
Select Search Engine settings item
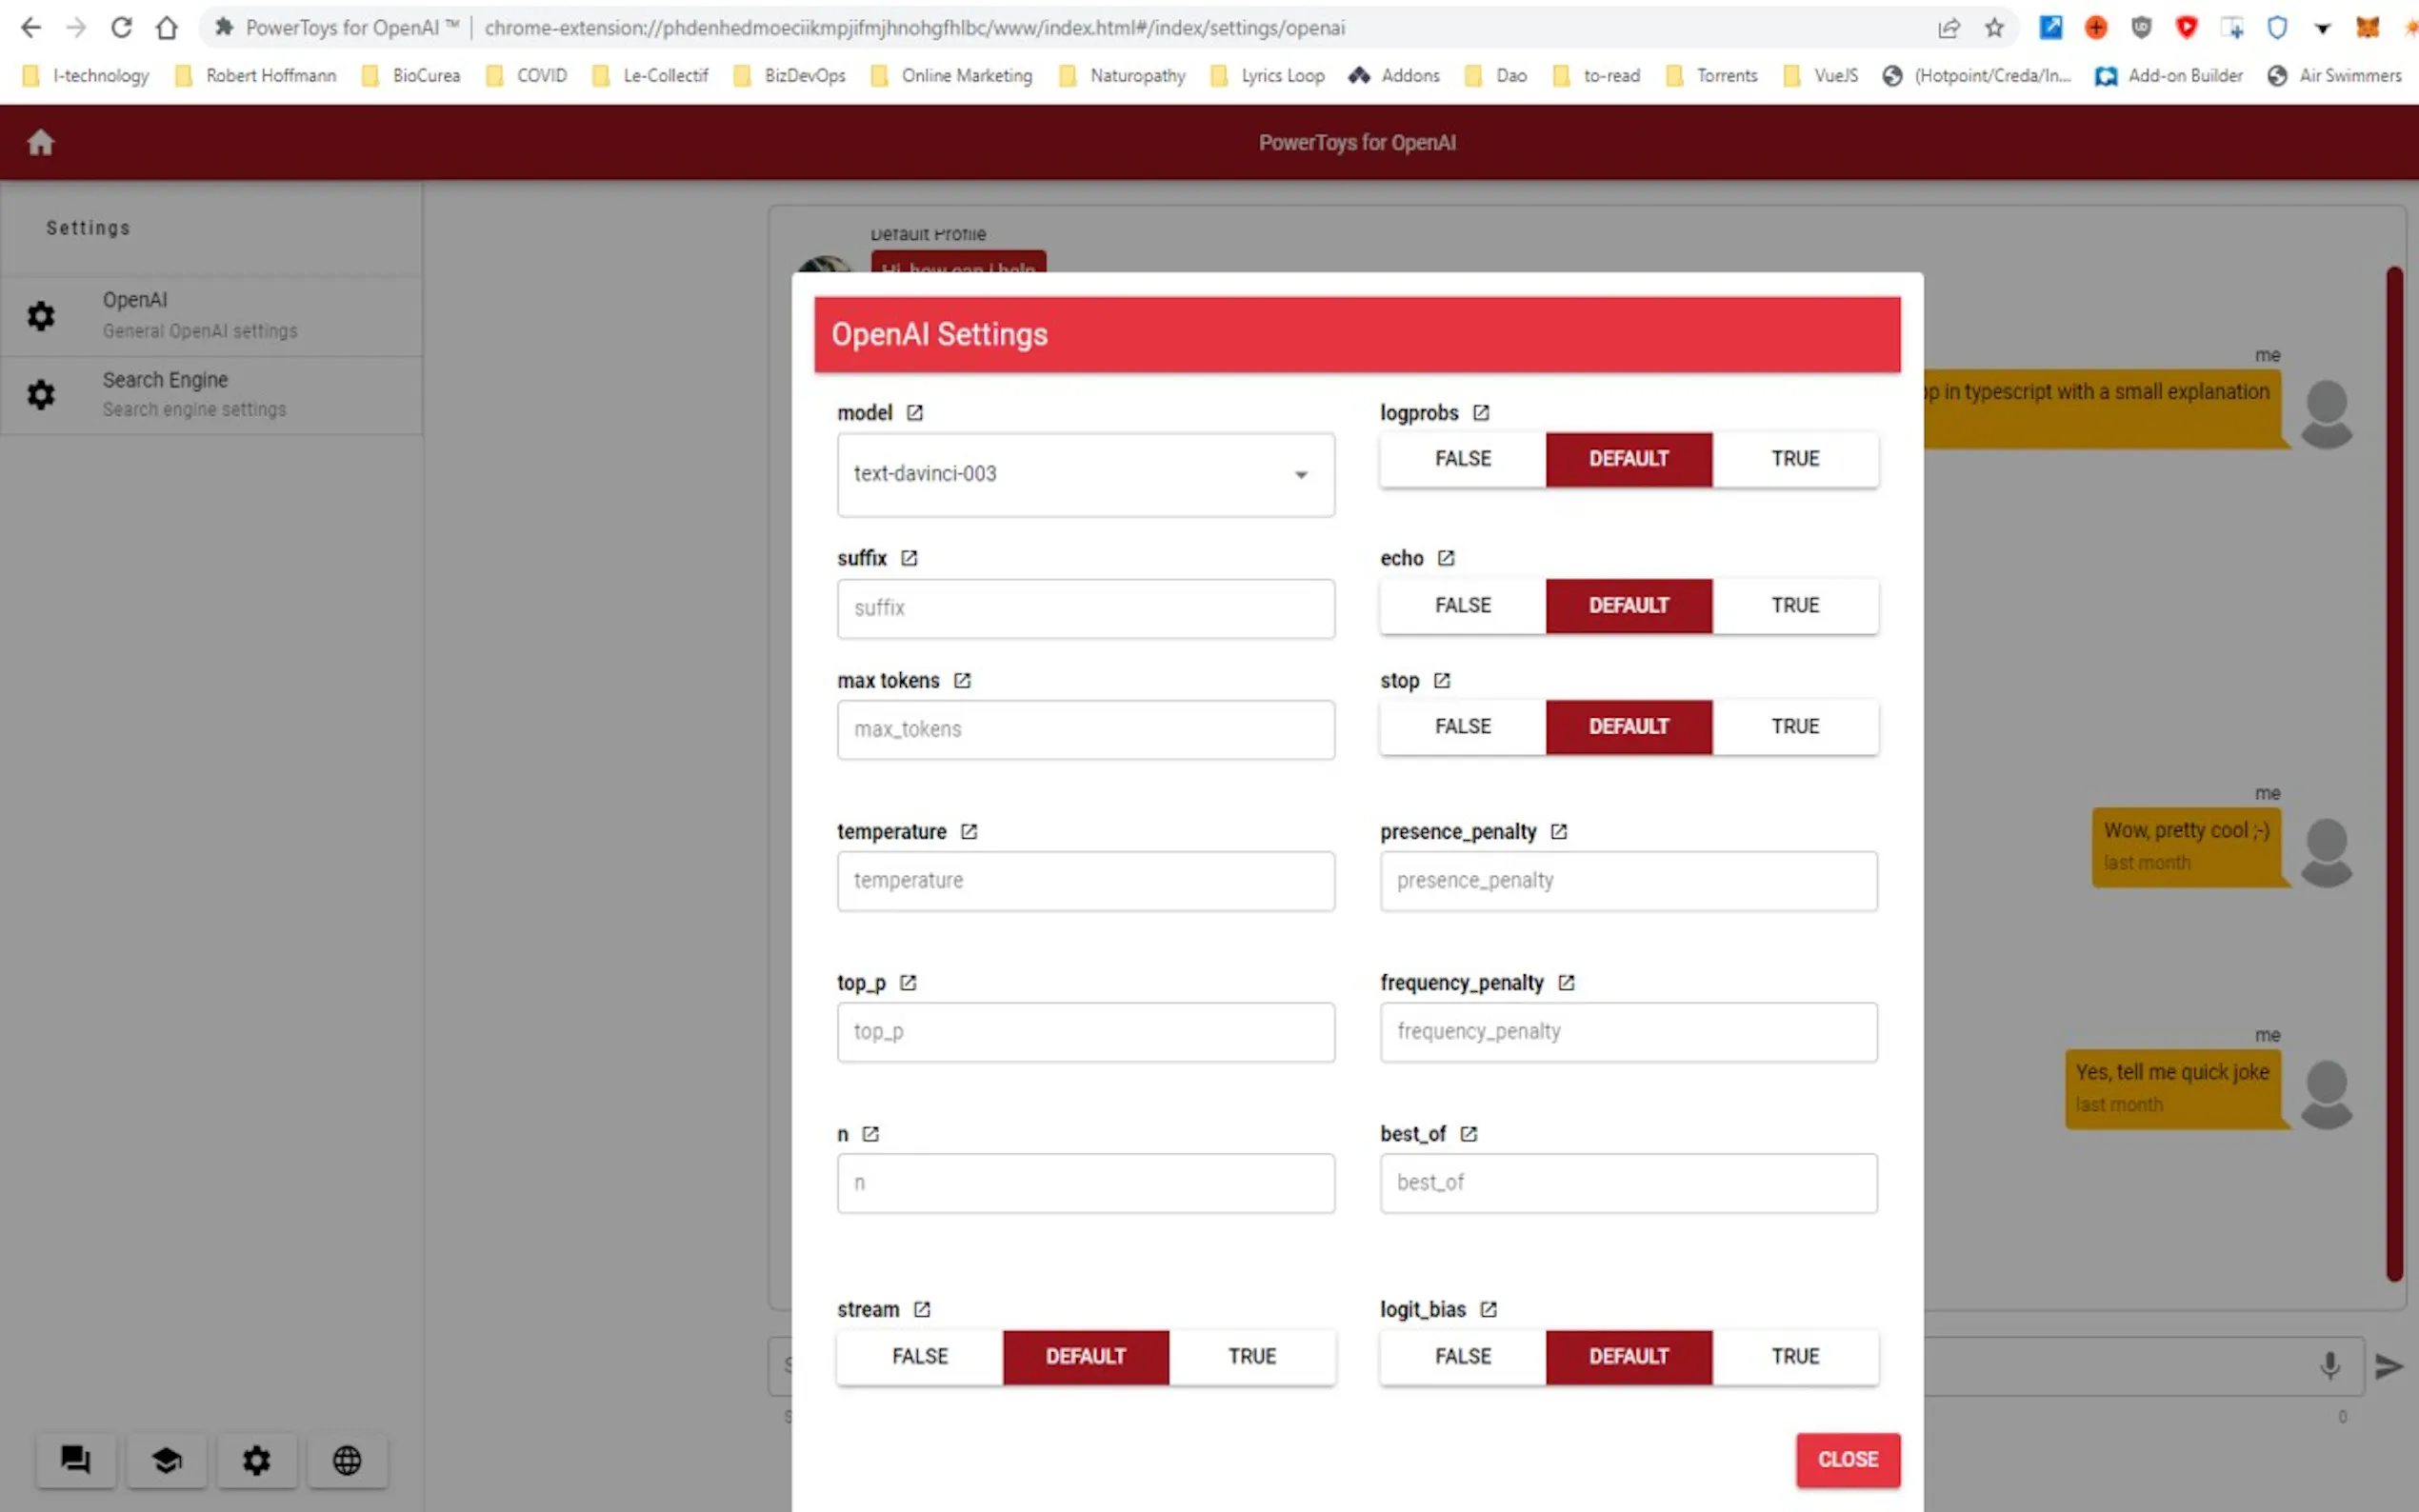[x=211, y=395]
